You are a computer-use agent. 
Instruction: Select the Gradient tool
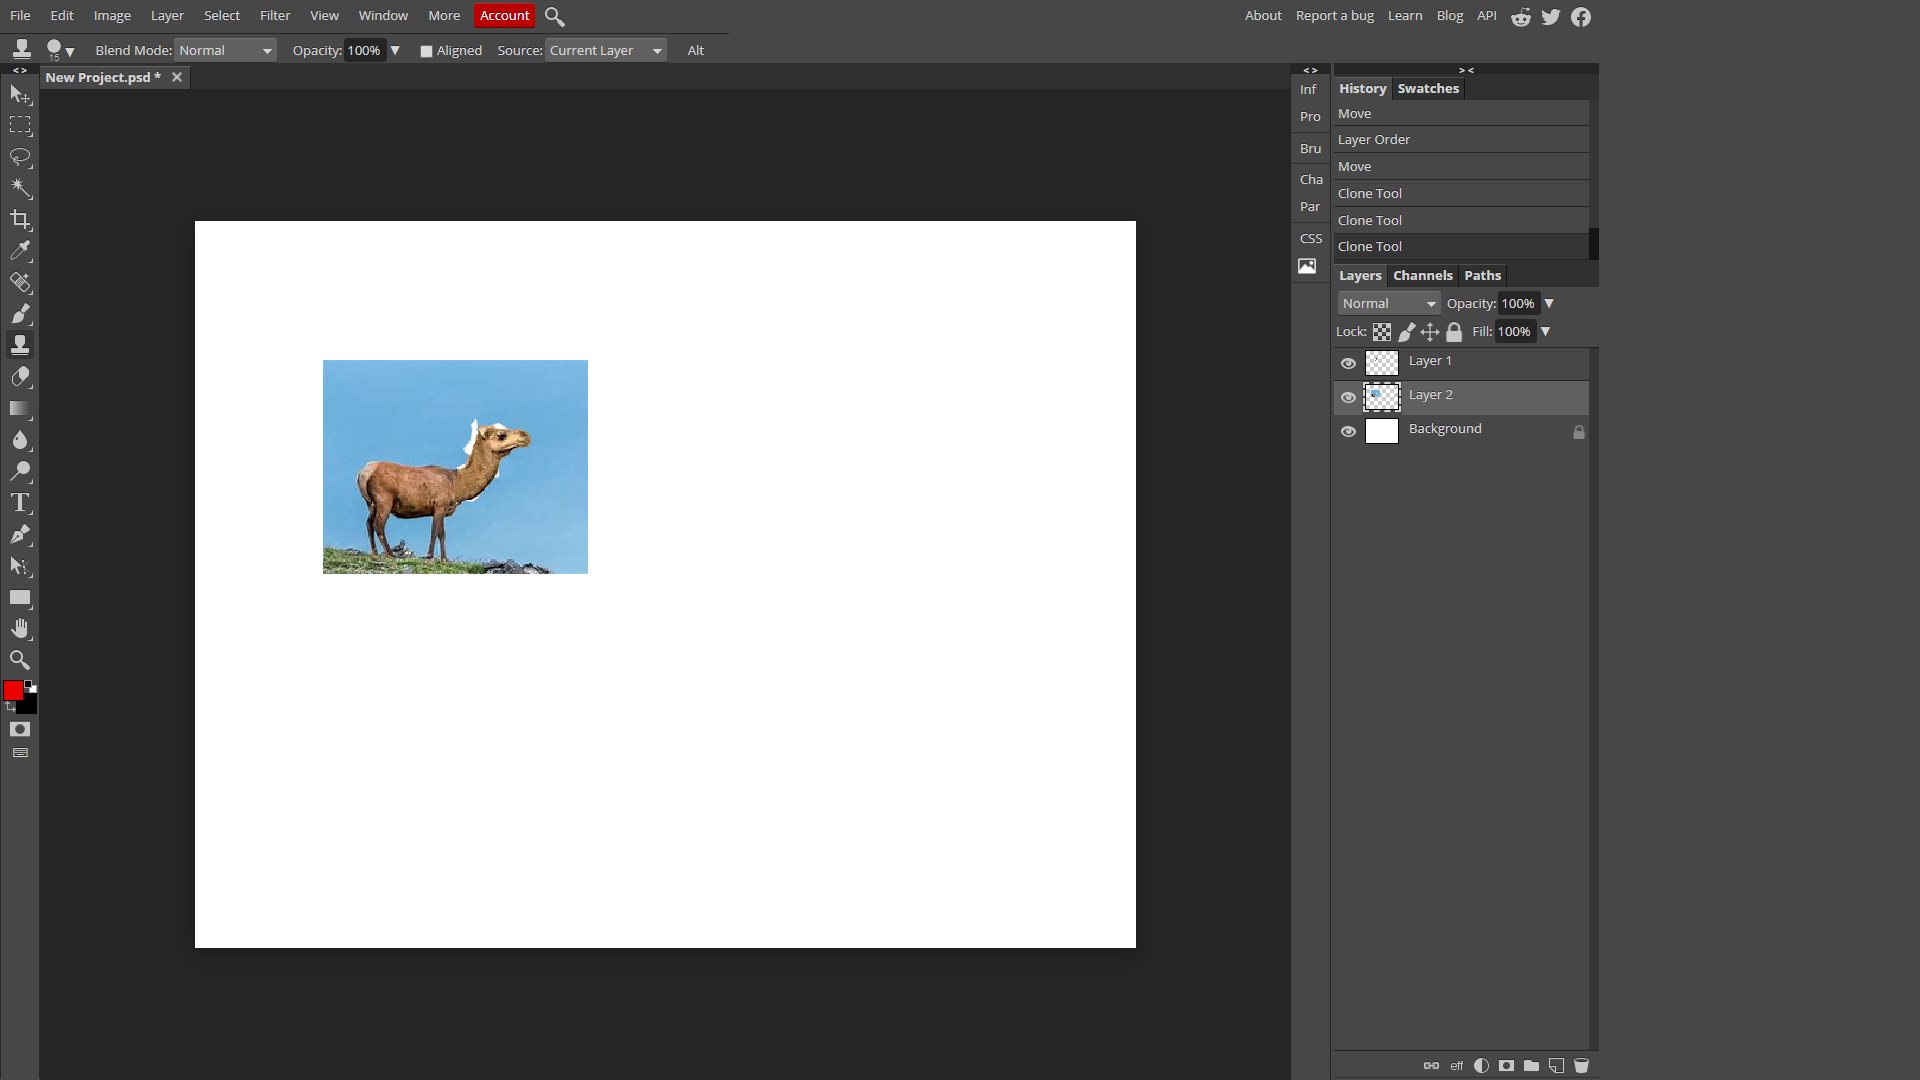tap(20, 408)
